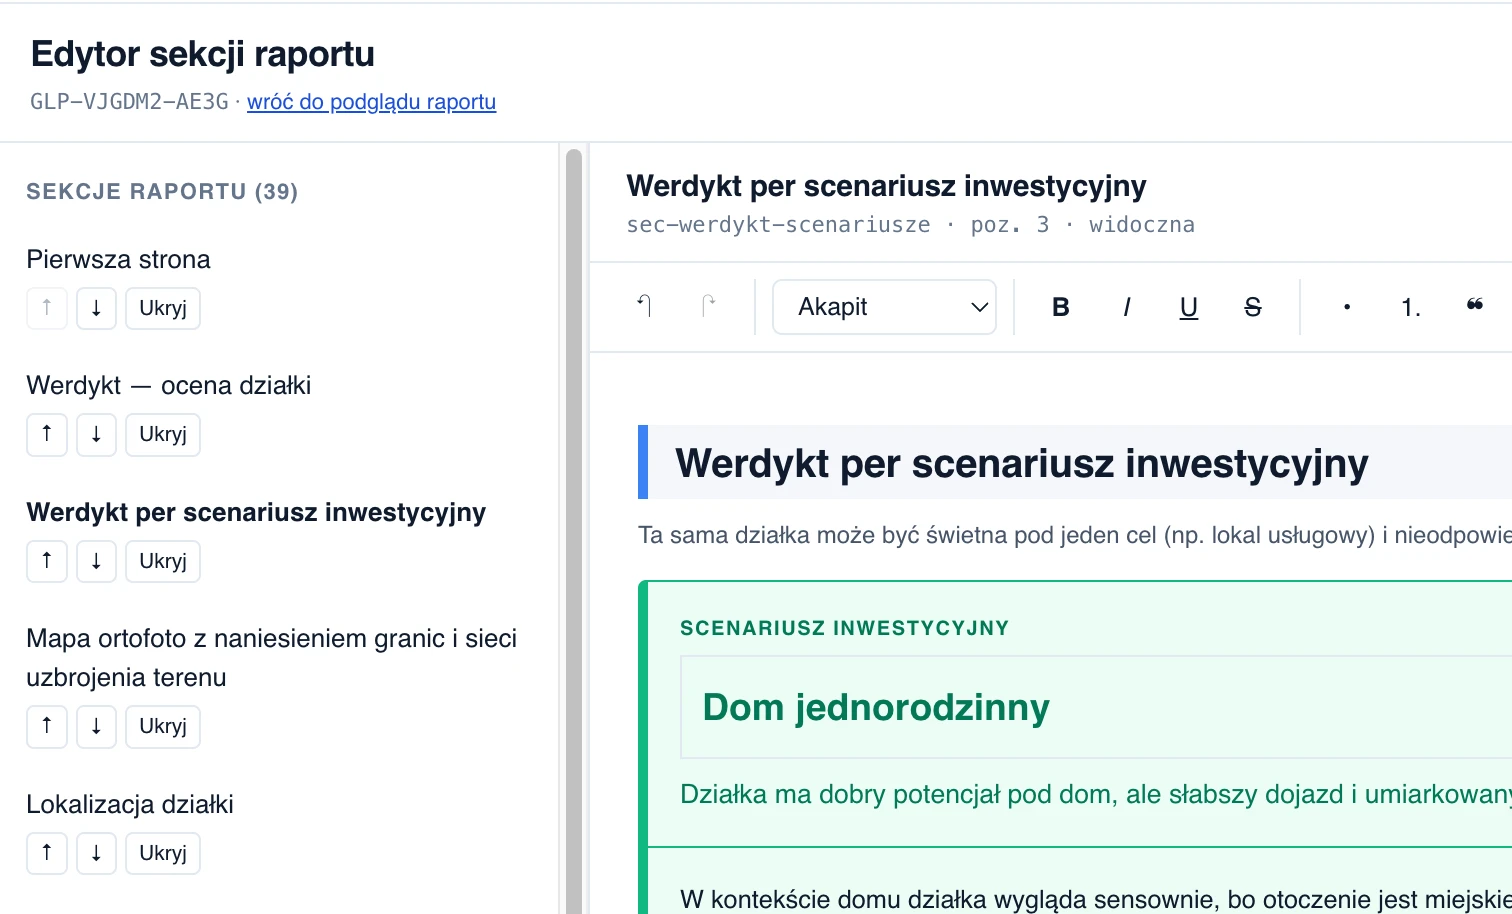The image size is (1512, 914).
Task: Click the paragraph W kontekście domu działka
Action: (1096, 899)
